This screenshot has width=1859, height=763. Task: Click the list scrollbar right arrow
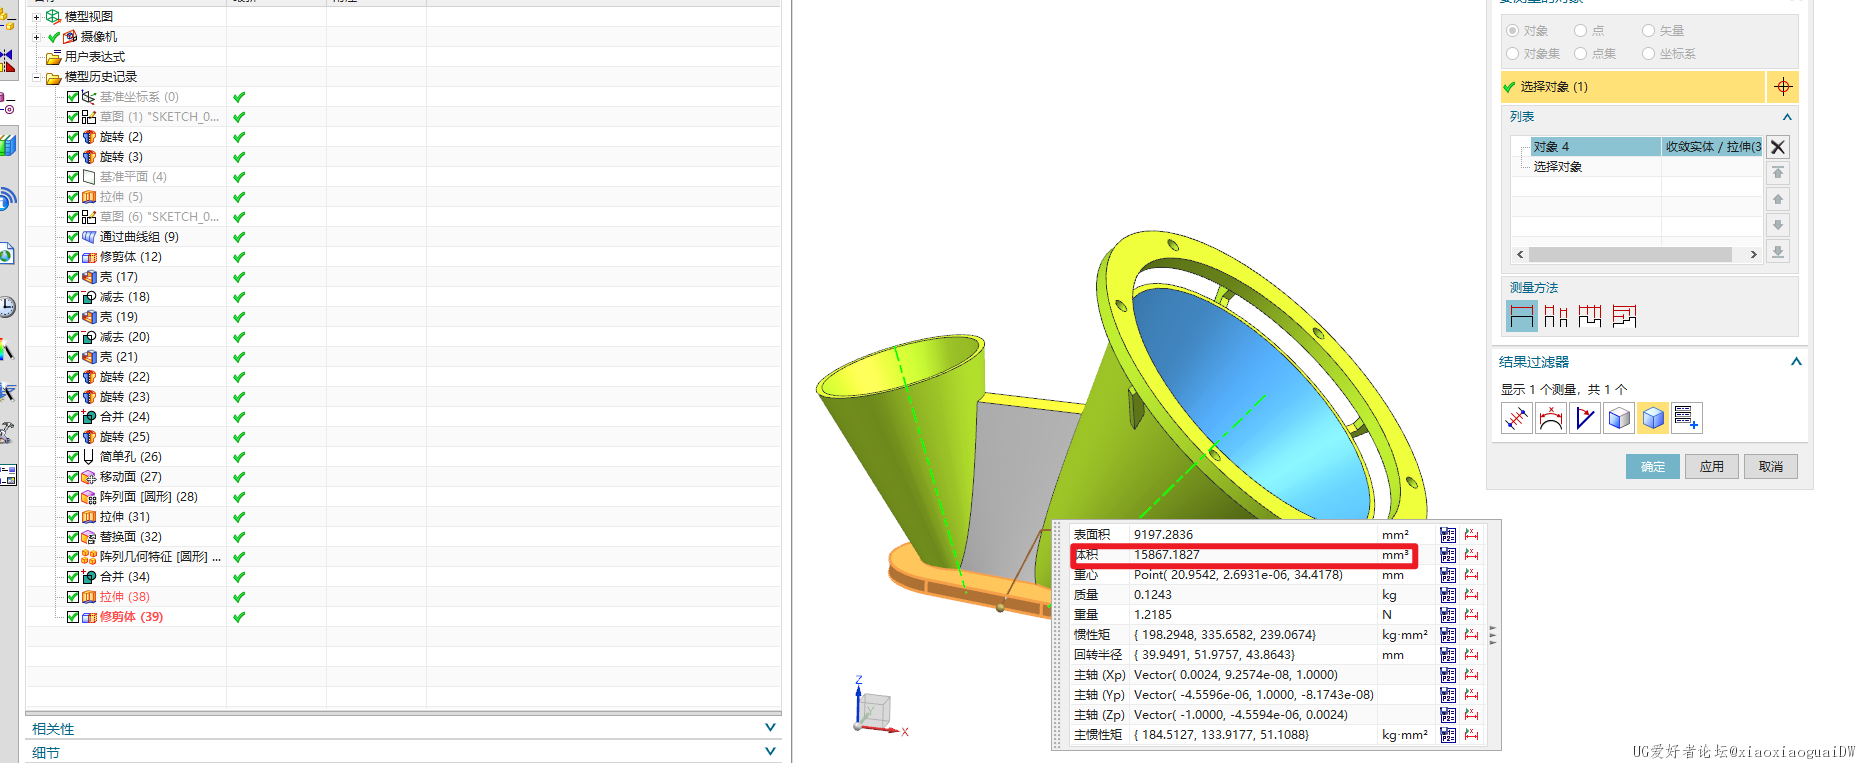1753,255
